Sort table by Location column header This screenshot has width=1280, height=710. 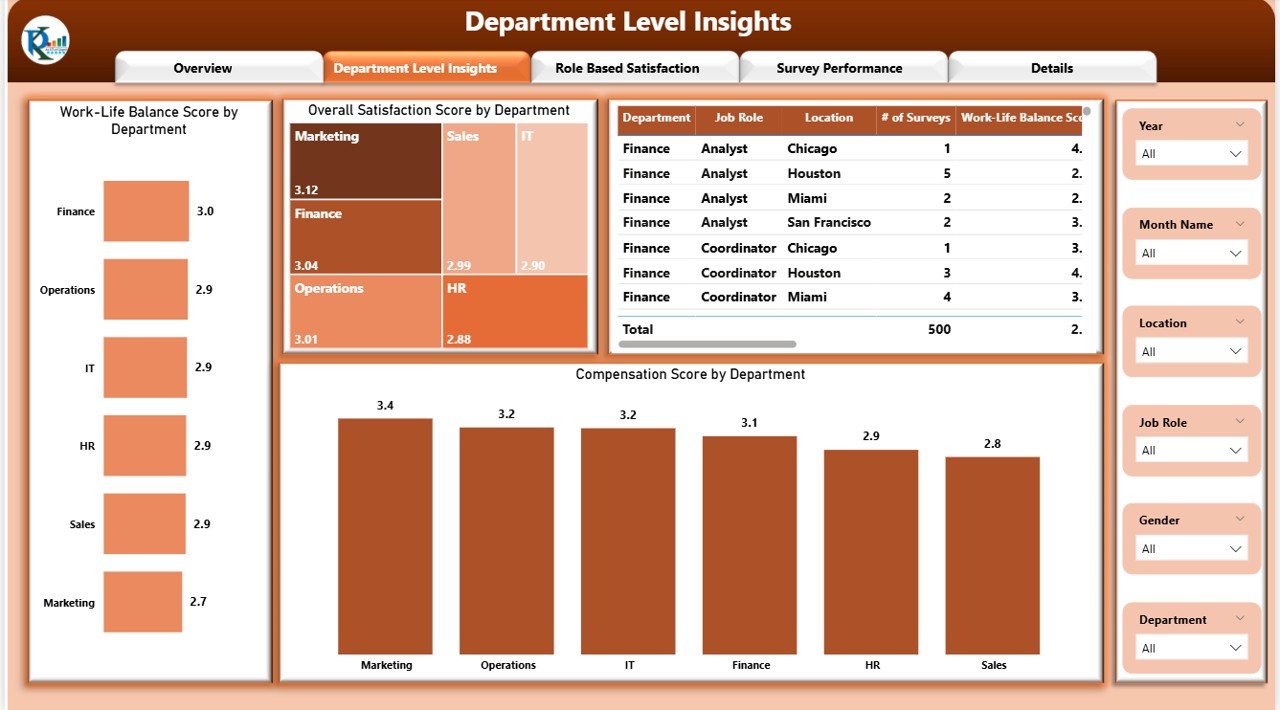pos(829,118)
